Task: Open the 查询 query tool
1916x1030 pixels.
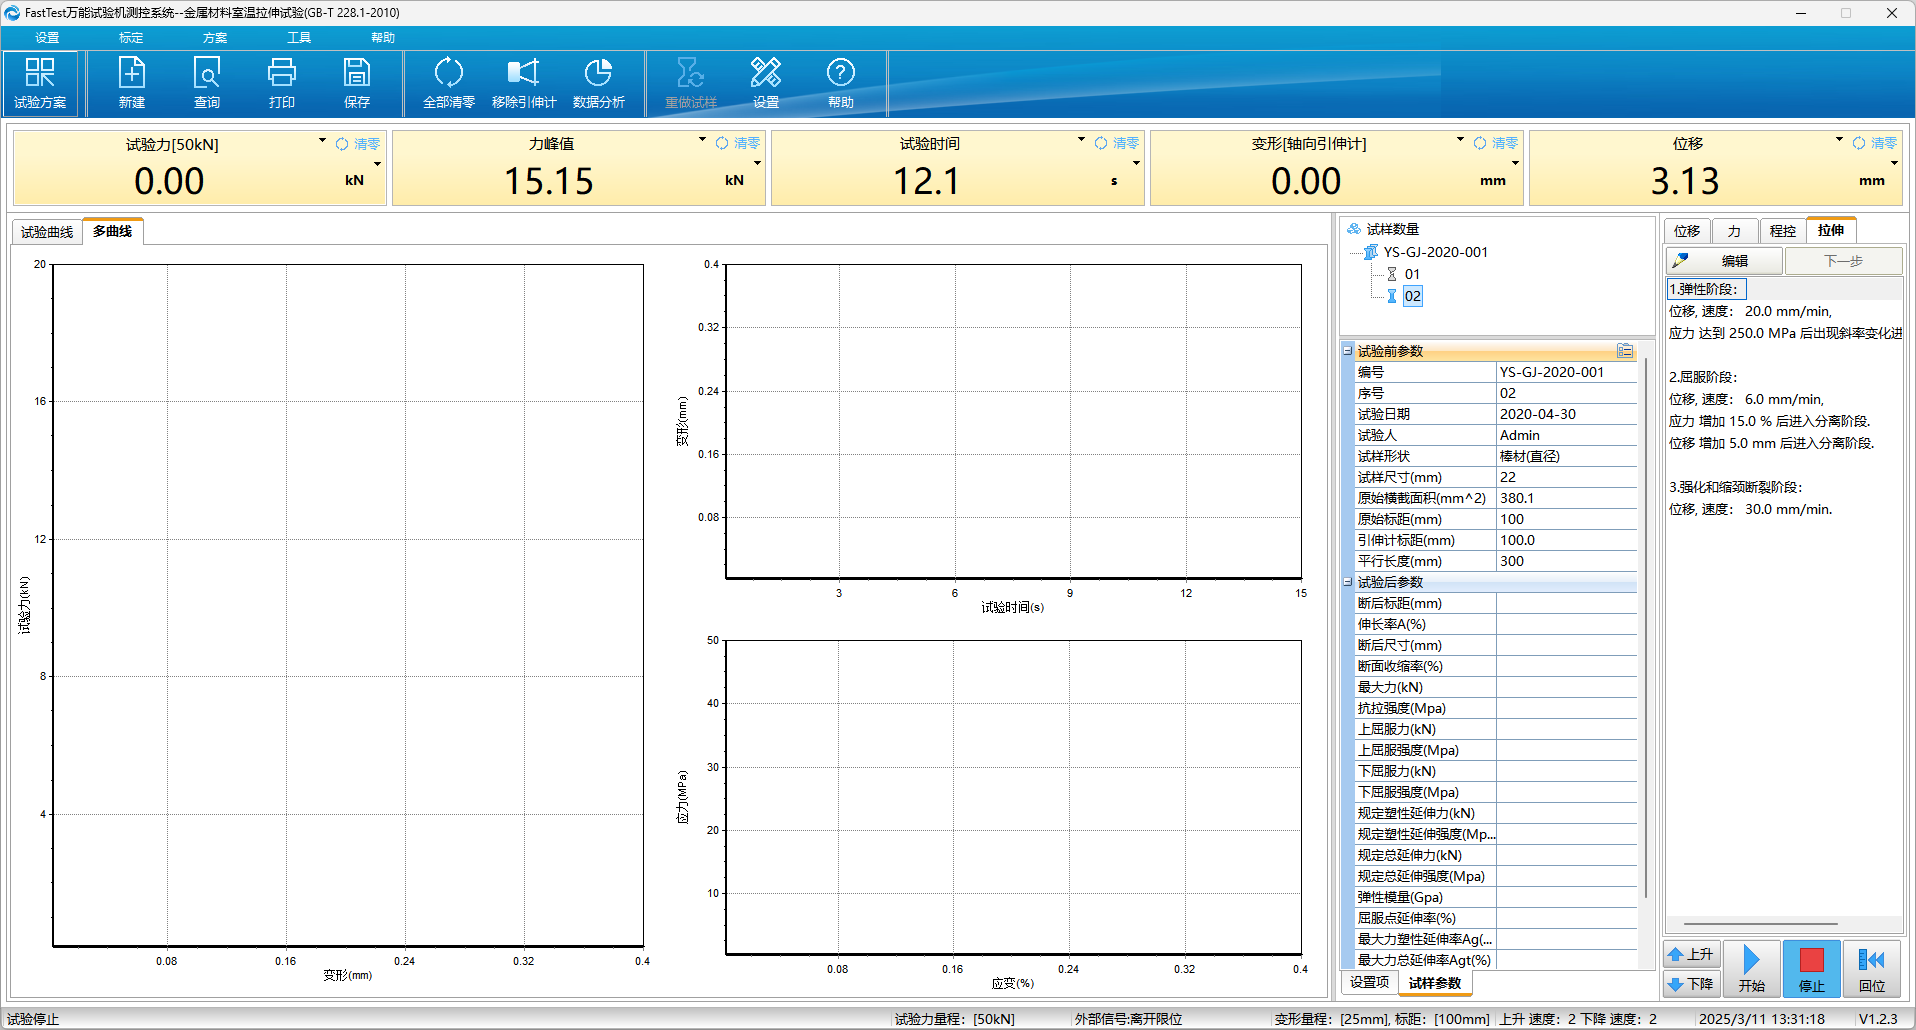Action: click(x=207, y=83)
